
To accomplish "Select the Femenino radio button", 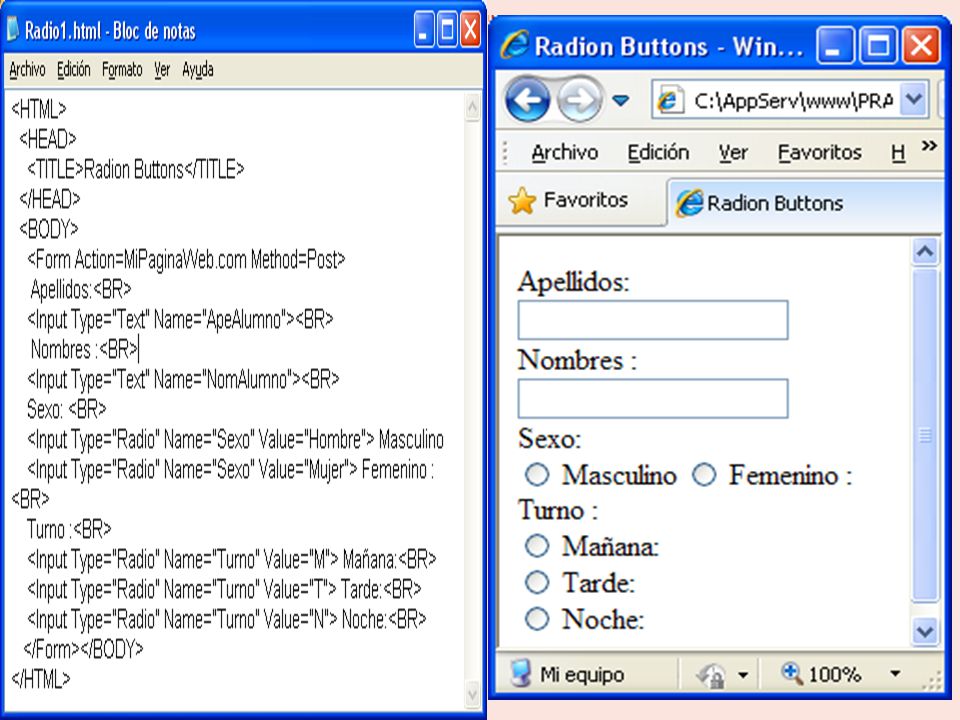I will [704, 474].
